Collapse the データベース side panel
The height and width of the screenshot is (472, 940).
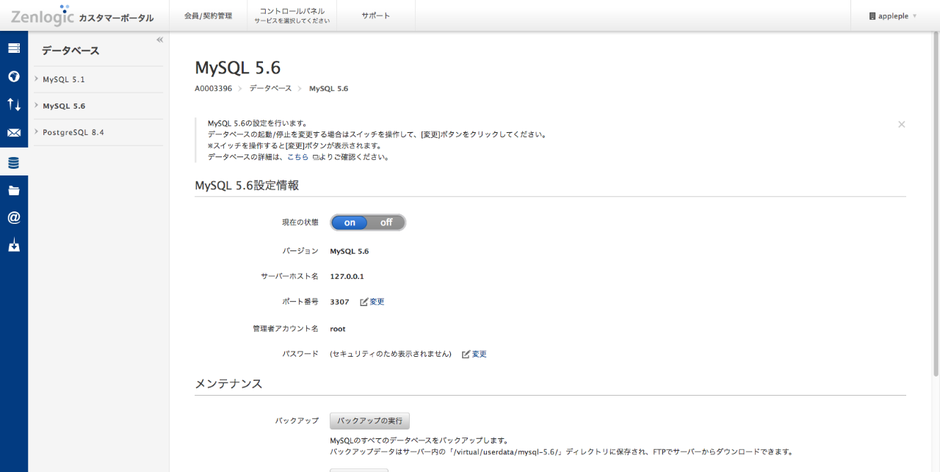coord(160,40)
